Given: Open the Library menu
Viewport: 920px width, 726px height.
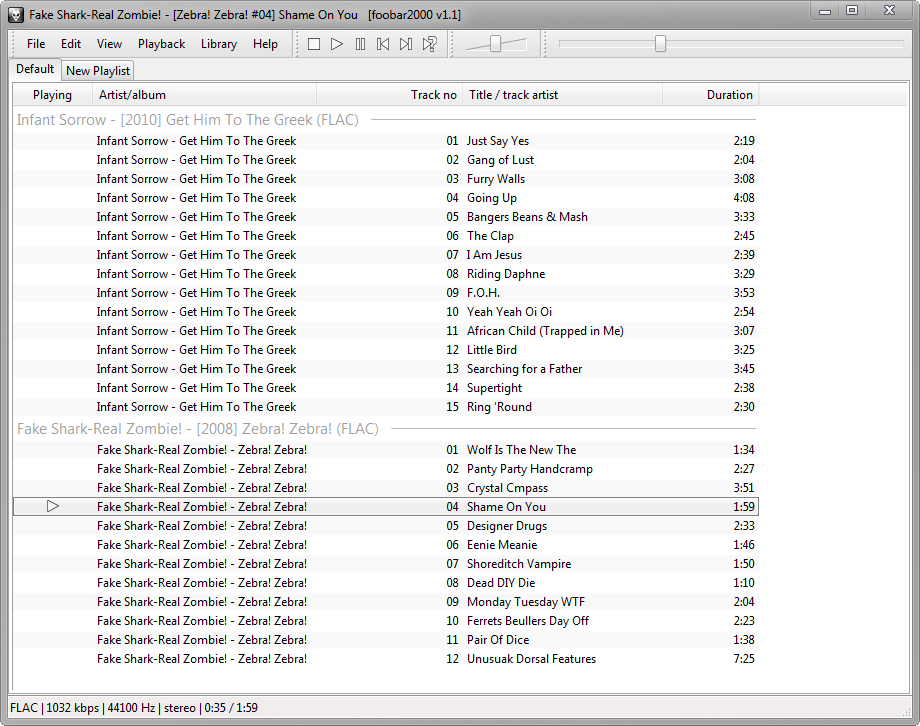Looking at the screenshot, I should (x=218, y=44).
